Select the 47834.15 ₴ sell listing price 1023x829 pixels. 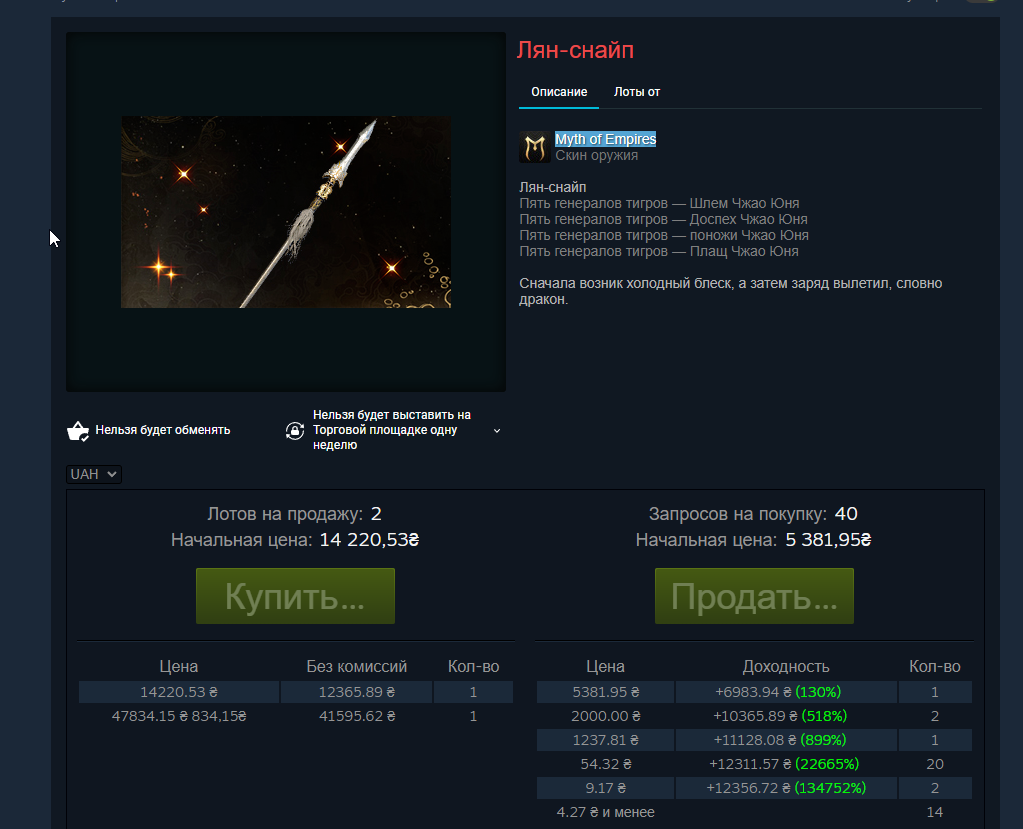click(x=179, y=716)
